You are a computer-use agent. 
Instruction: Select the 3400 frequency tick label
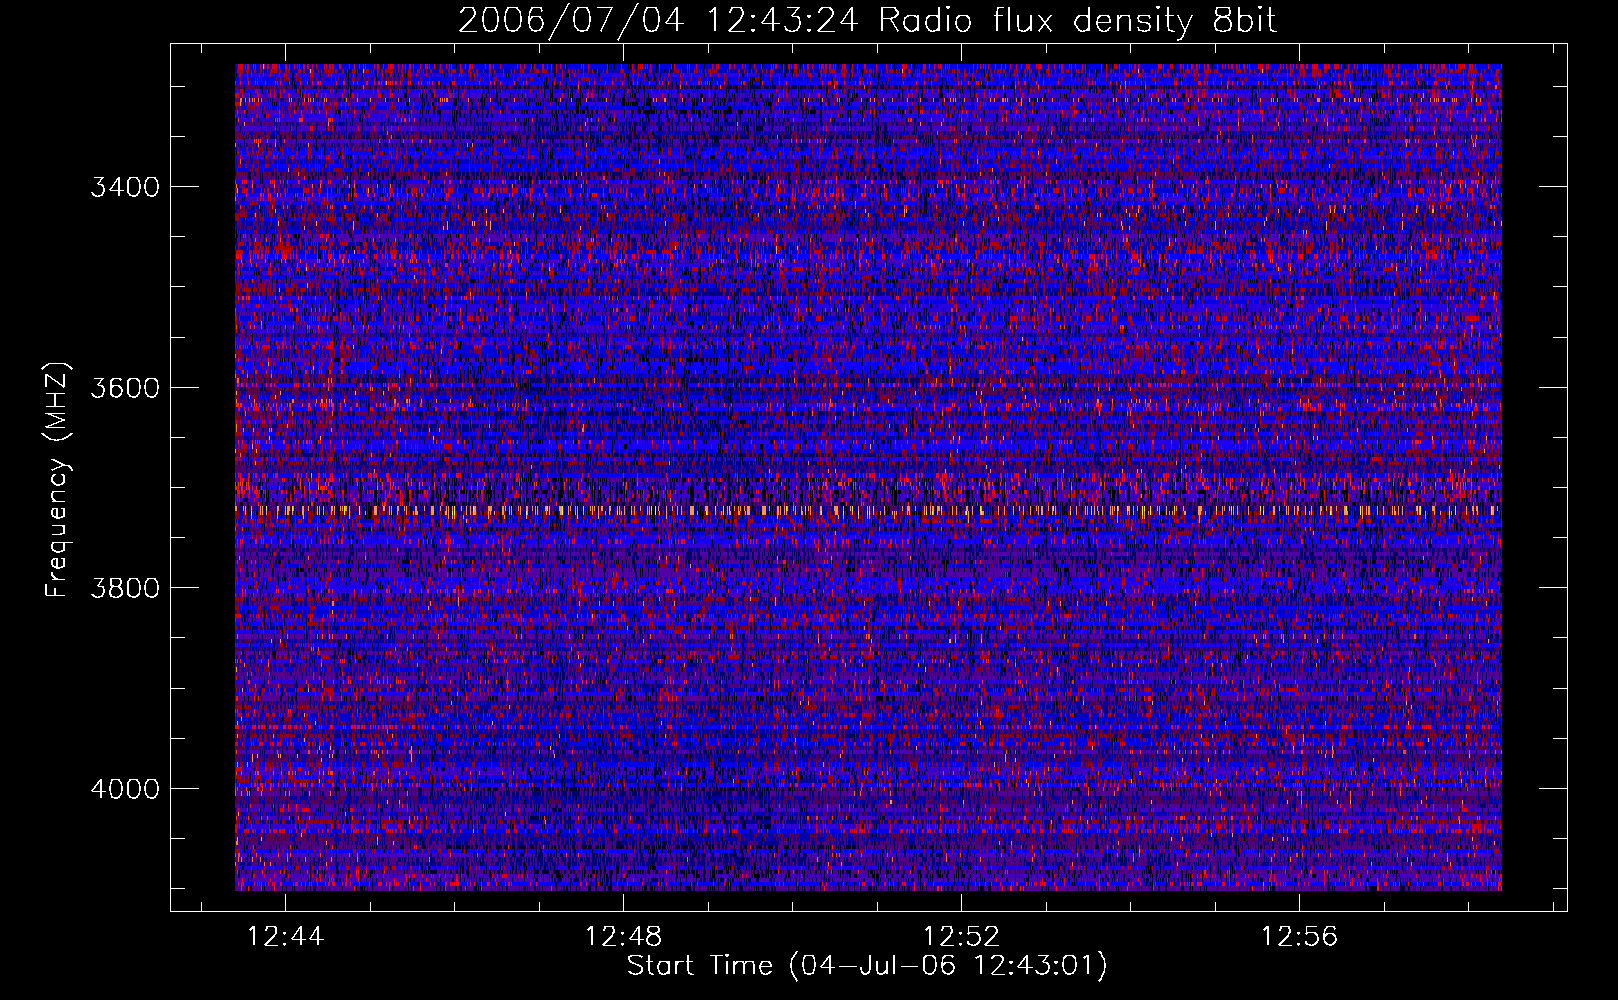(125, 187)
